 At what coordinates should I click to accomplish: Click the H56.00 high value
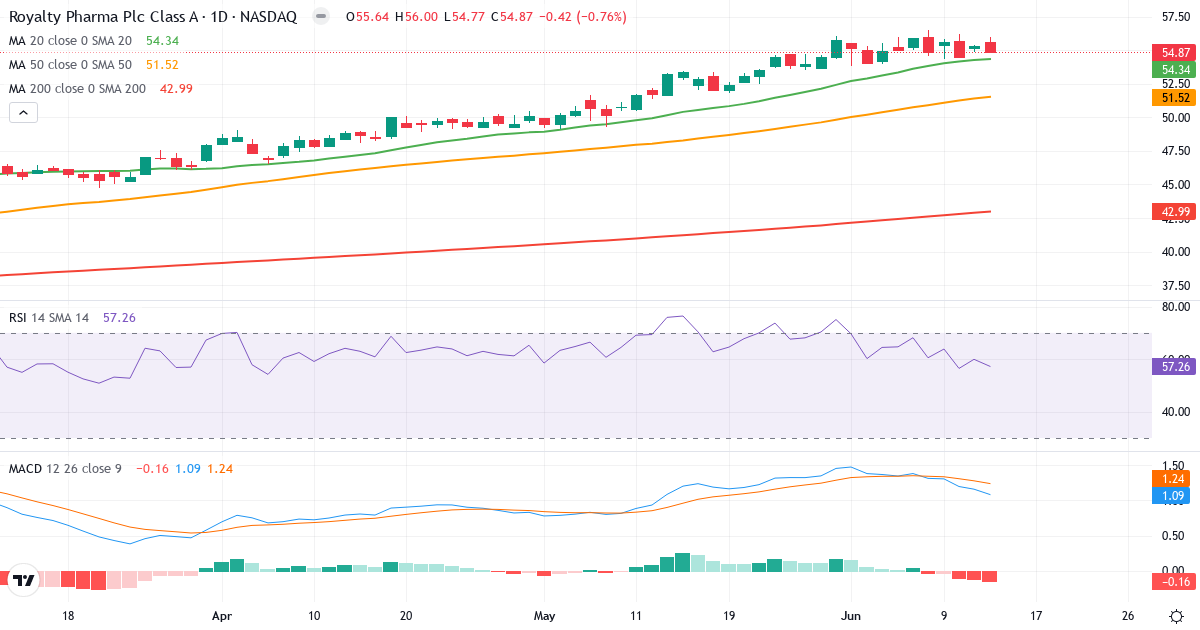pos(415,17)
